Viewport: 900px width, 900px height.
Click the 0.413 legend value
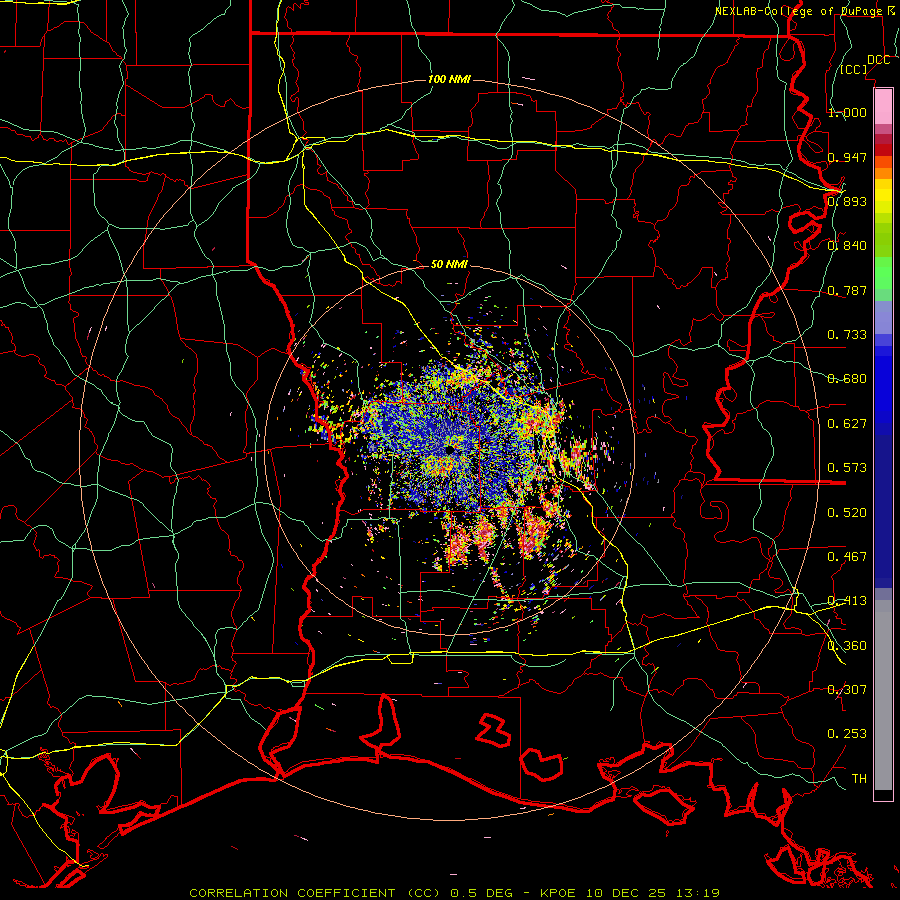(847, 601)
